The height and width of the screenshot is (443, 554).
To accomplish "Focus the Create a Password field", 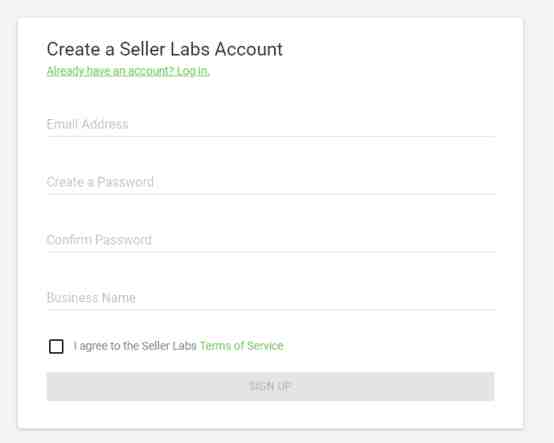I will [271, 182].
